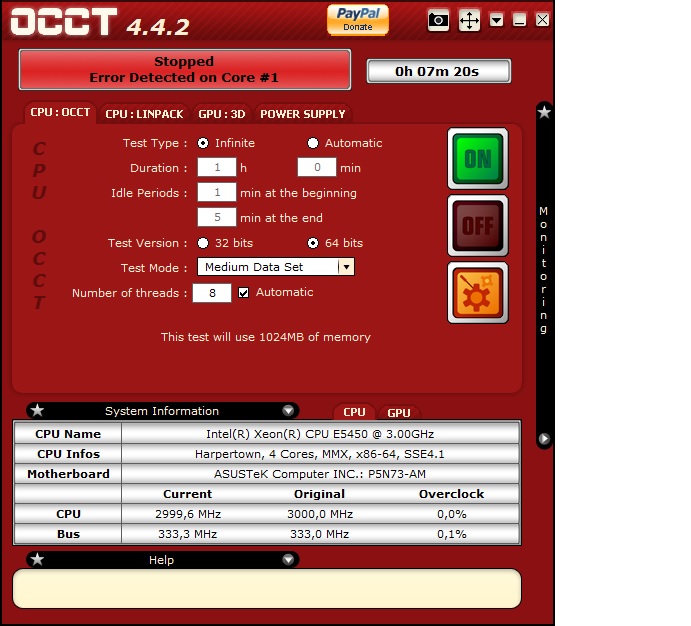Click the 0,1% bus overclock value
Screen dimensions: 691x626
452,534
